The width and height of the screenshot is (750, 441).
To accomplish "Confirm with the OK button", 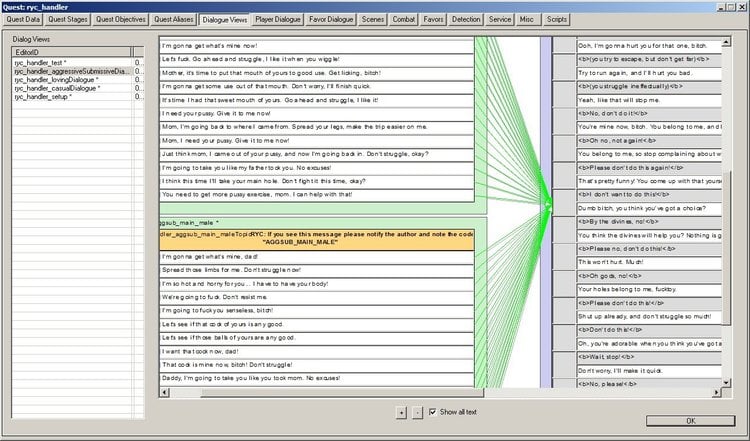I will [691, 421].
